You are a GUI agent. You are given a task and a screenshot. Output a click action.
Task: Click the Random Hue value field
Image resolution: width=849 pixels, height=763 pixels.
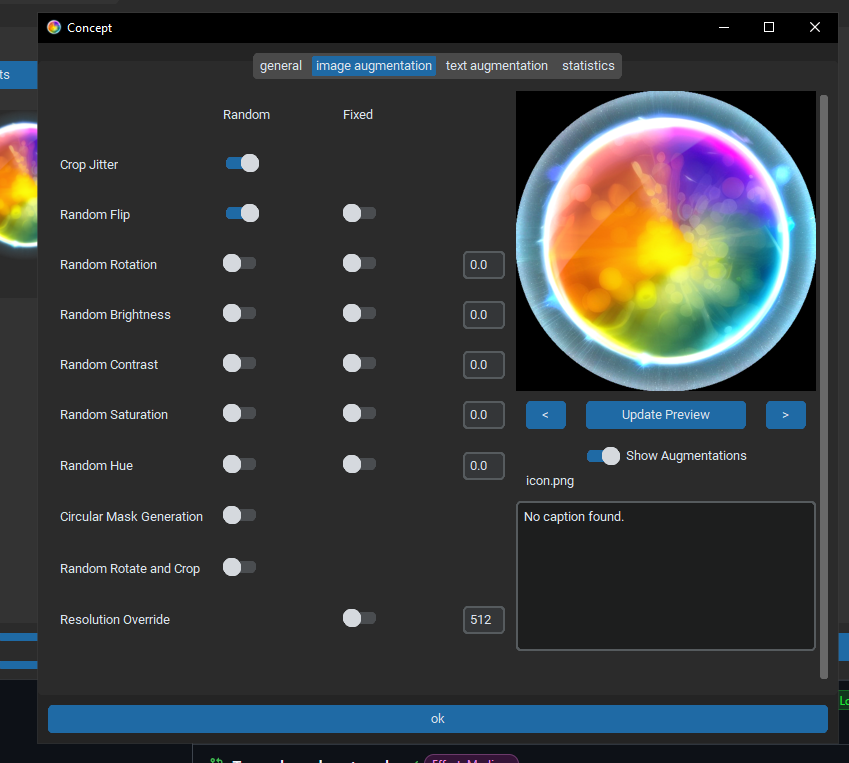point(484,466)
